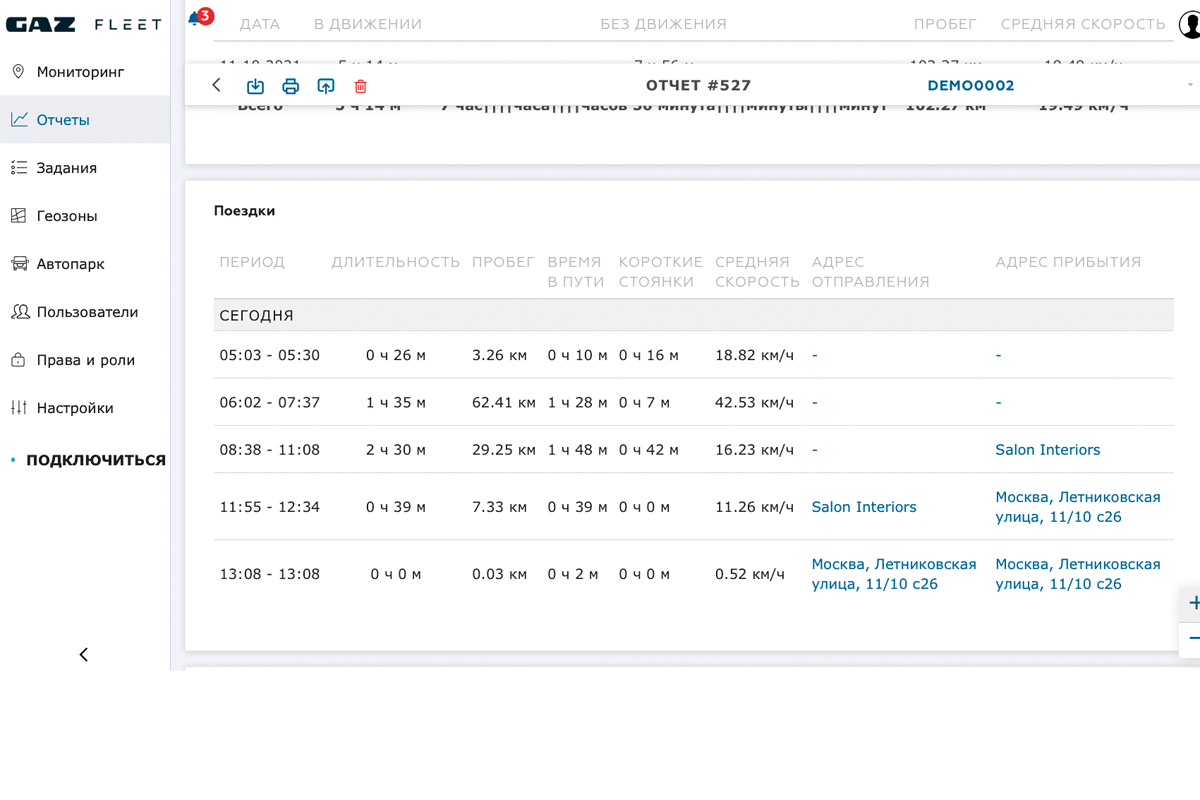This screenshot has height=800, width=1200.
Task: Open departure address Летниковская for 13:08 trip
Action: click(x=894, y=574)
